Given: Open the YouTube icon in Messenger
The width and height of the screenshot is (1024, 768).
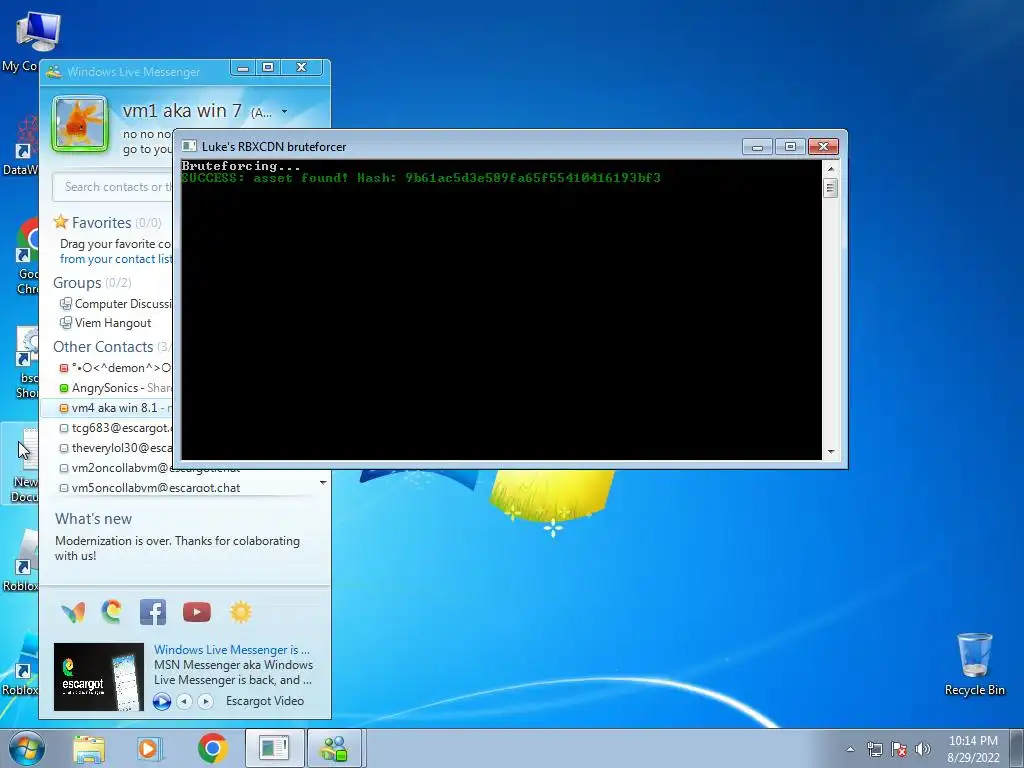Looking at the screenshot, I should pos(197,612).
